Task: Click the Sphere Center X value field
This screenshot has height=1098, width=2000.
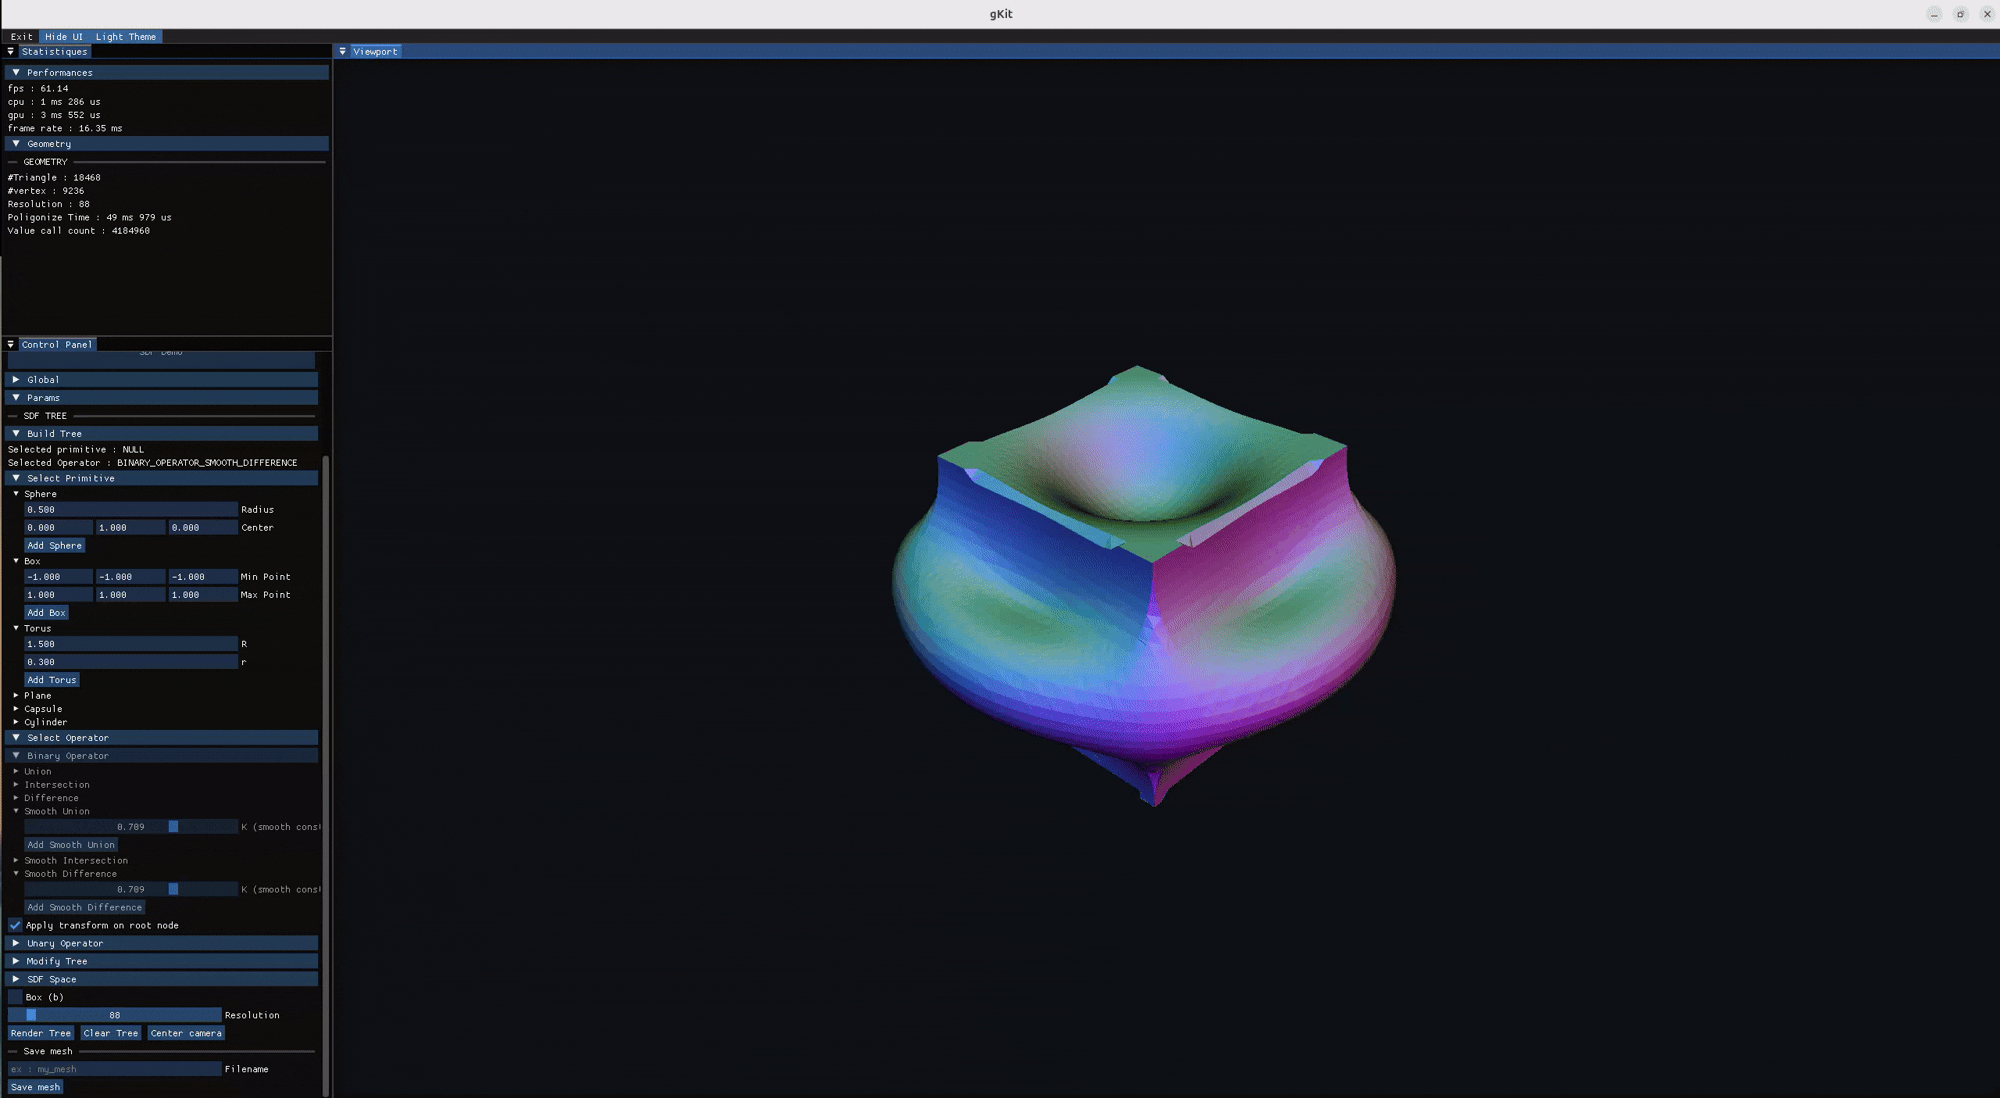Action: click(58, 528)
